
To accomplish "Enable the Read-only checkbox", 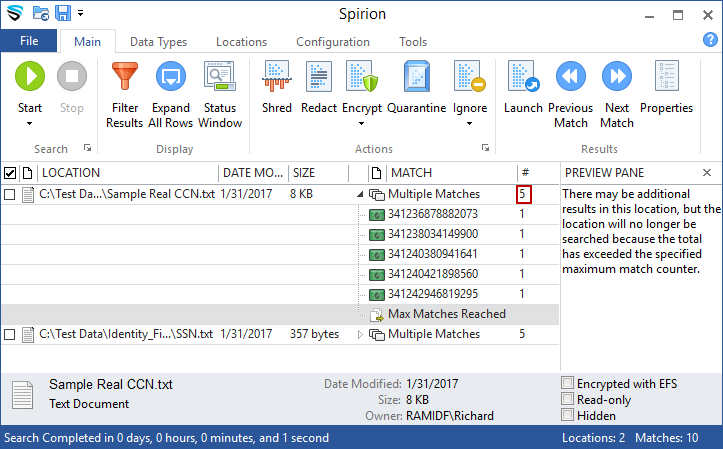I will pos(568,398).
